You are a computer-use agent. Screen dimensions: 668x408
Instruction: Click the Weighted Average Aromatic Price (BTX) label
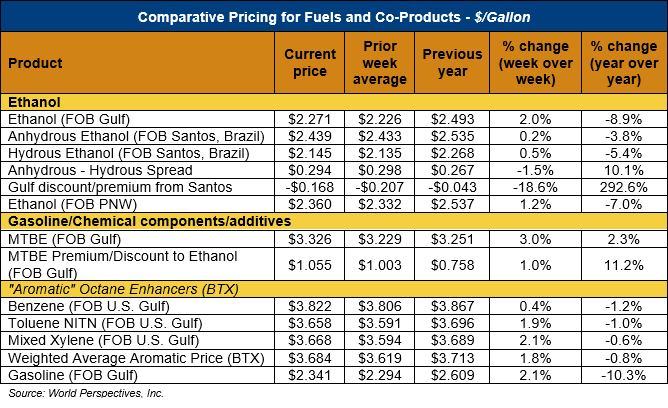(x=131, y=358)
